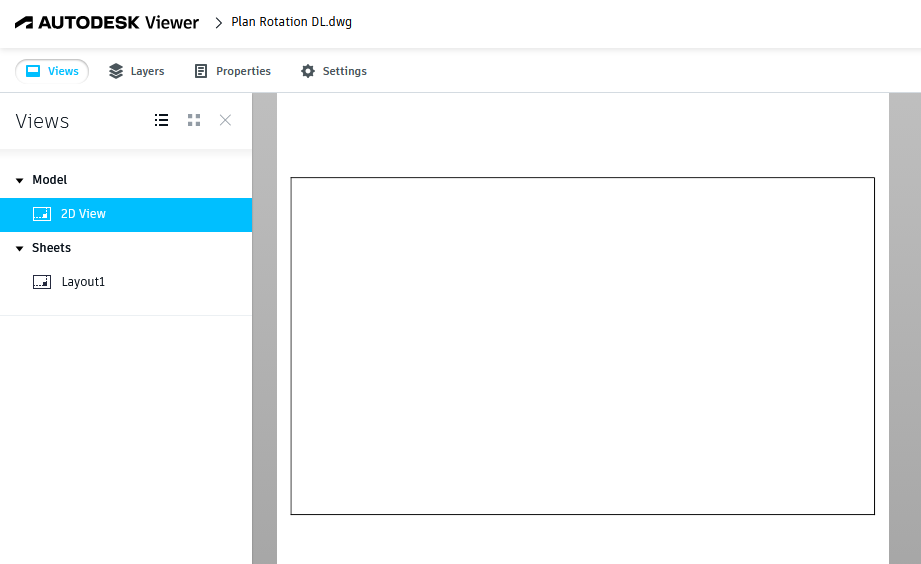Click the Settings gear icon
The width and height of the screenshot is (921, 564).
(x=308, y=71)
